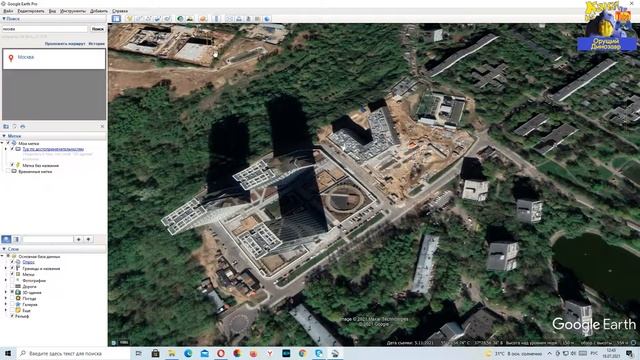Click the search input field containing москва
Screen dimensions: 640x360
tap(44, 29)
